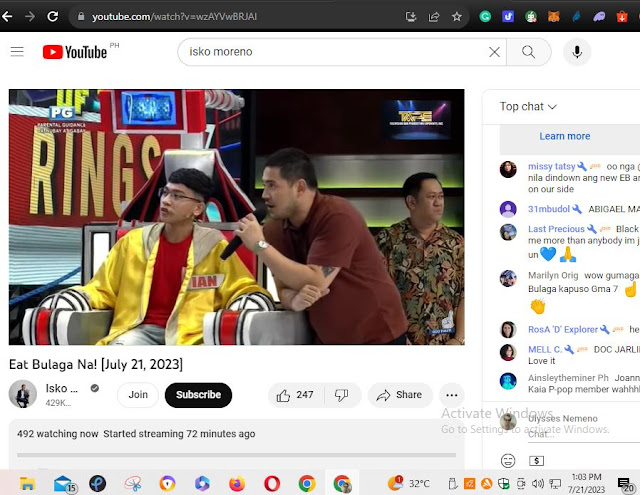Click the 492 watching now description text
640x495 pixels.
(136, 434)
